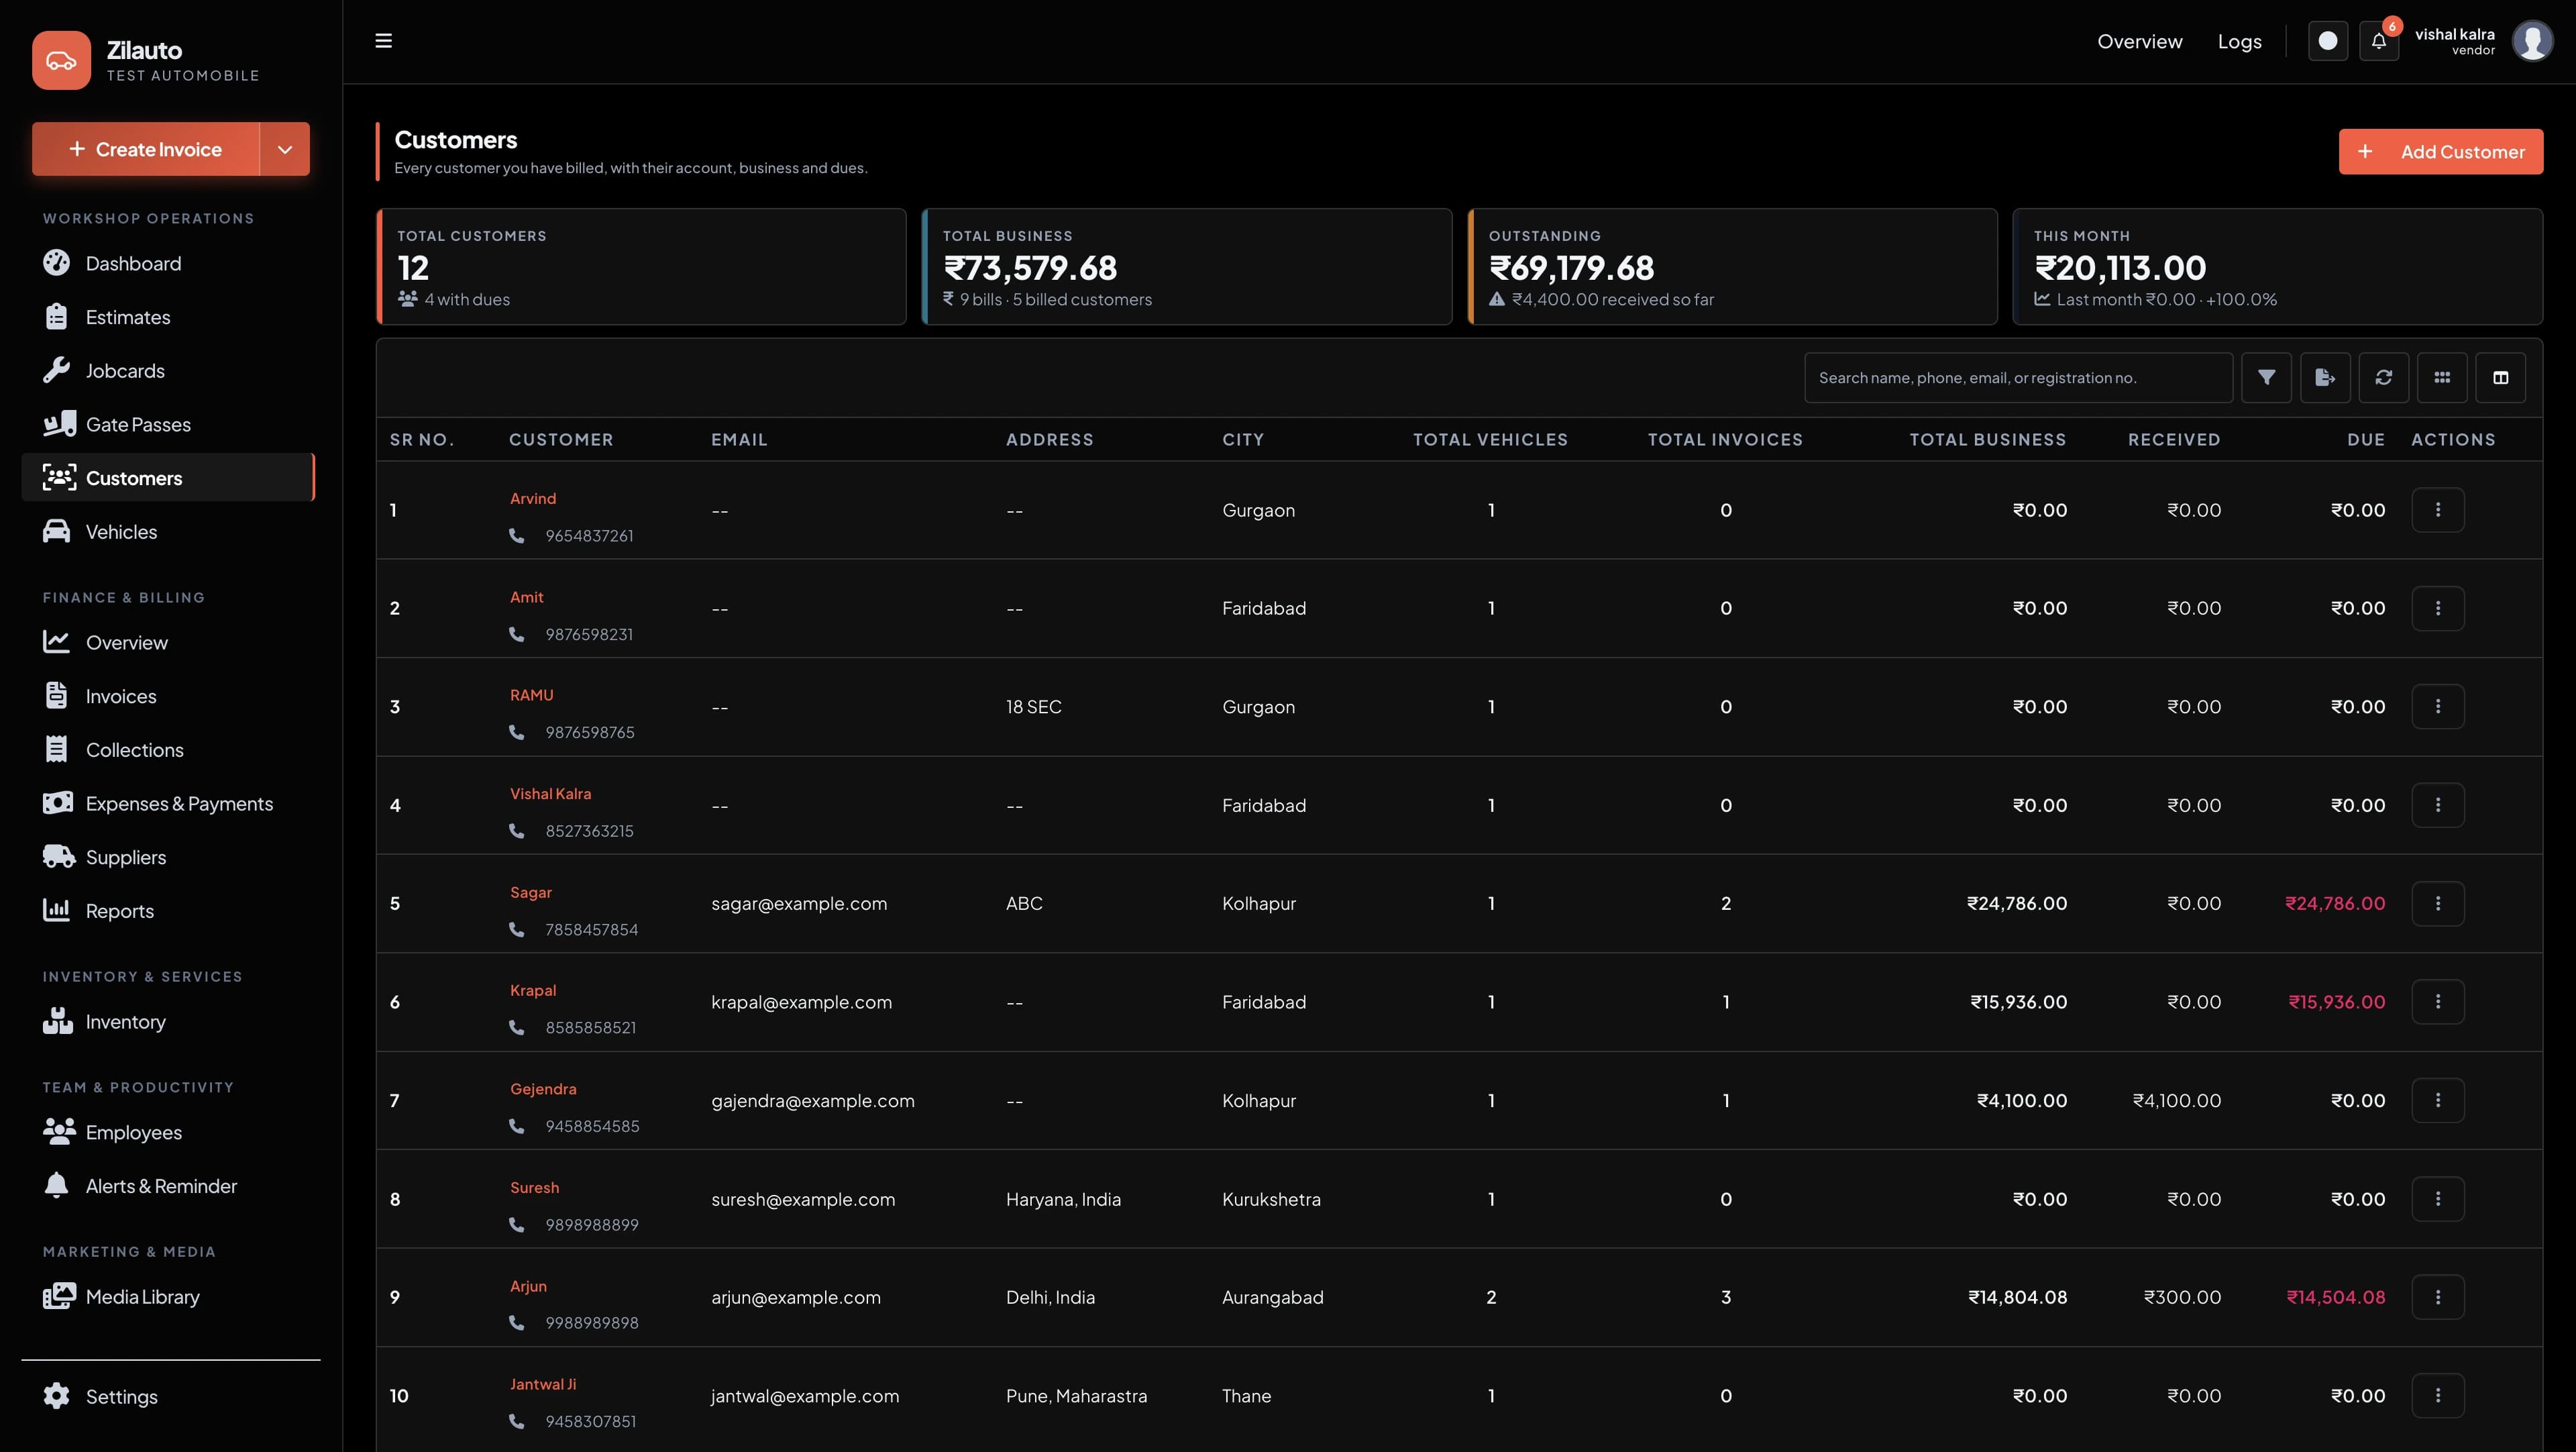2576x1452 pixels.
Task: Toggle the hamburger sidebar menu icon
Action: point(383,41)
